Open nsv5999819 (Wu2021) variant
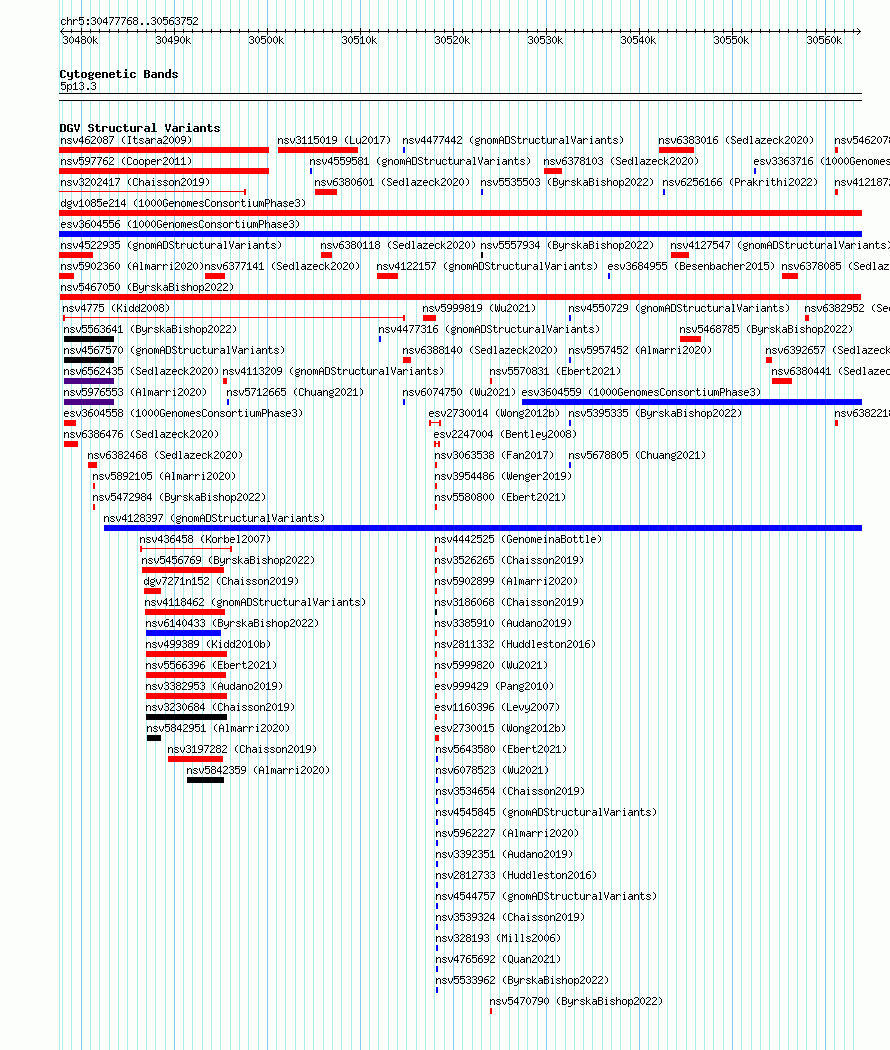This screenshot has height=1050, width=890. pyautogui.click(x=479, y=308)
